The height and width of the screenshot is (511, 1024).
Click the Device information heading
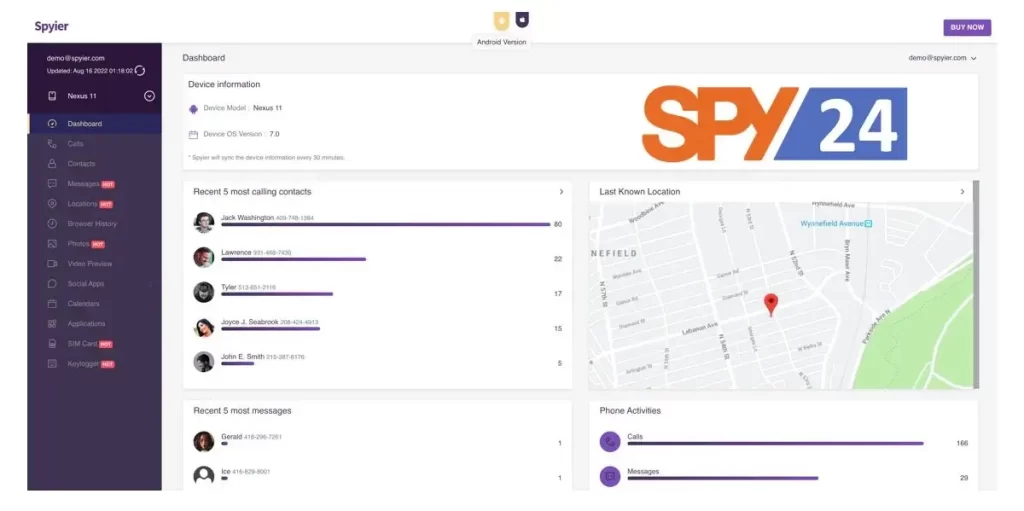coord(224,84)
